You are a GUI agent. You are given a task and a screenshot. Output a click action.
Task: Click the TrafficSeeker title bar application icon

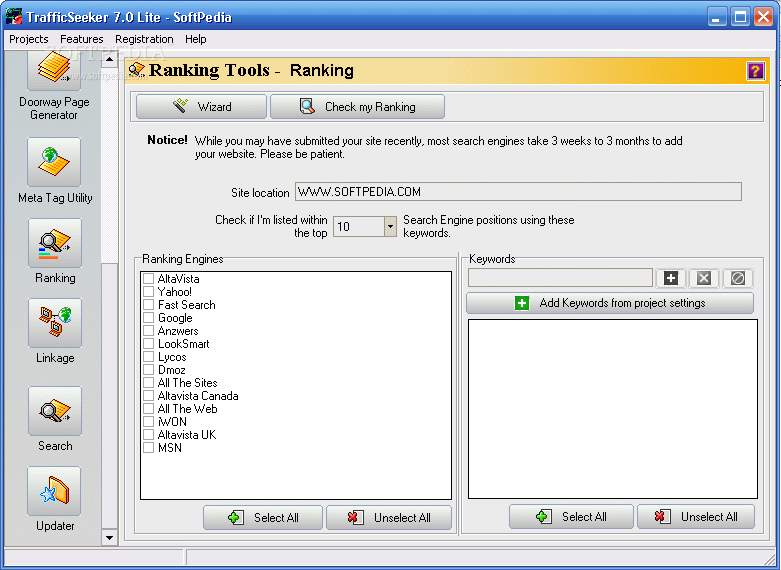pyautogui.click(x=13, y=16)
